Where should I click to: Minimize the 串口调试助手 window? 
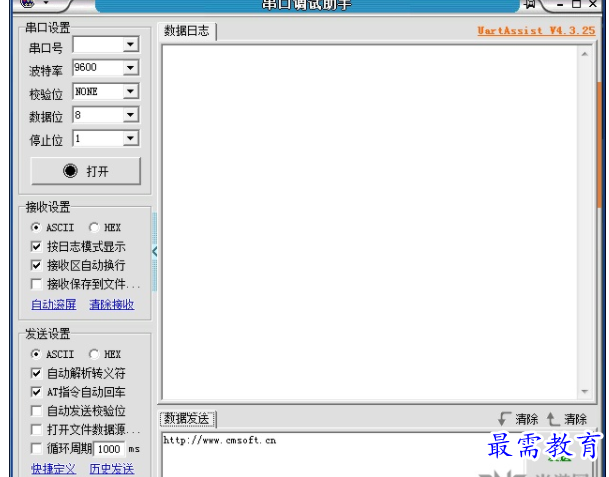560,4
